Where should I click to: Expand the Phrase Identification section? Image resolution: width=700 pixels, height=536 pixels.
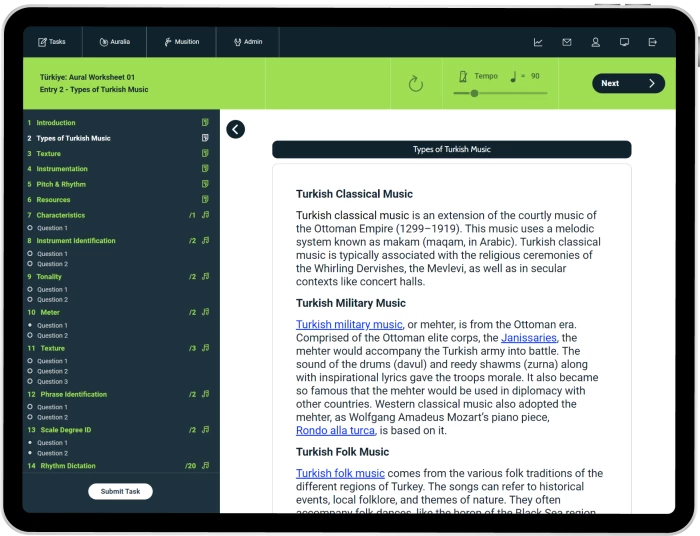coord(71,395)
